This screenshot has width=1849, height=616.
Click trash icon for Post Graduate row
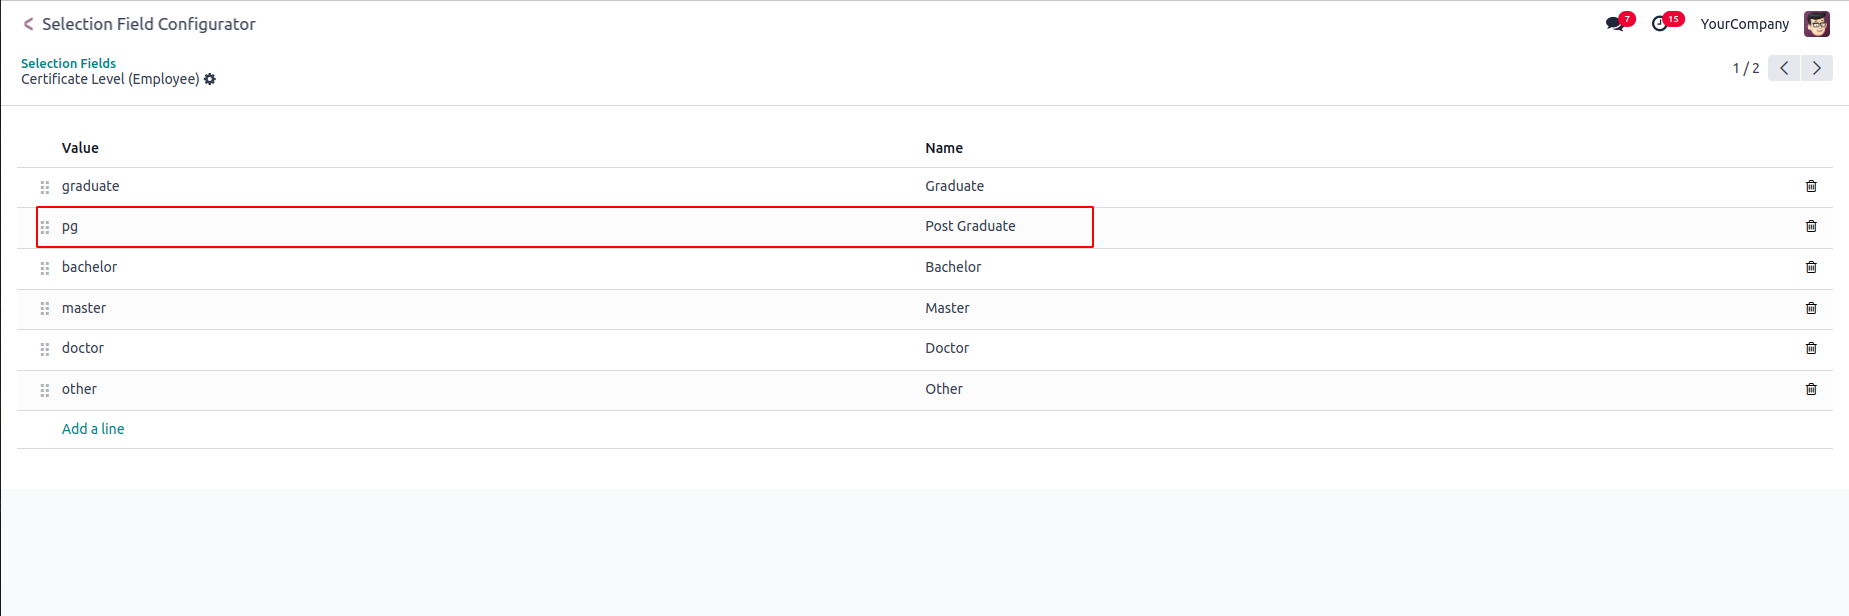pos(1810,227)
